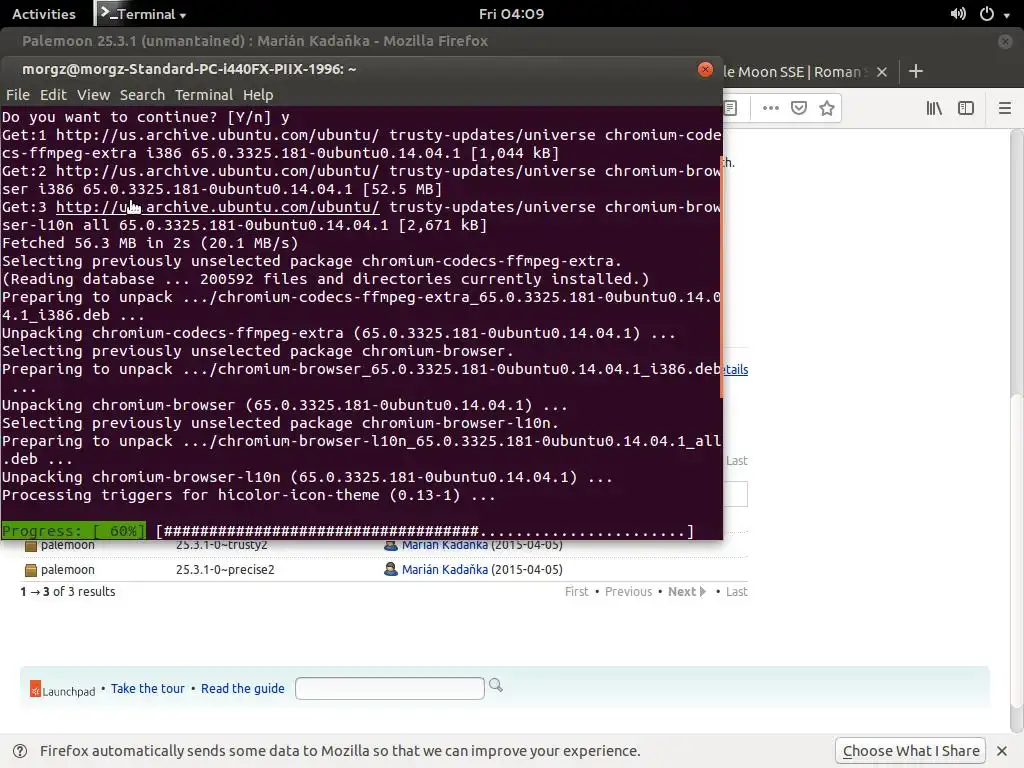The width and height of the screenshot is (1024, 768).
Task: Click archive.ubuntu.com link in Get:3 line
Action: click(x=217, y=207)
